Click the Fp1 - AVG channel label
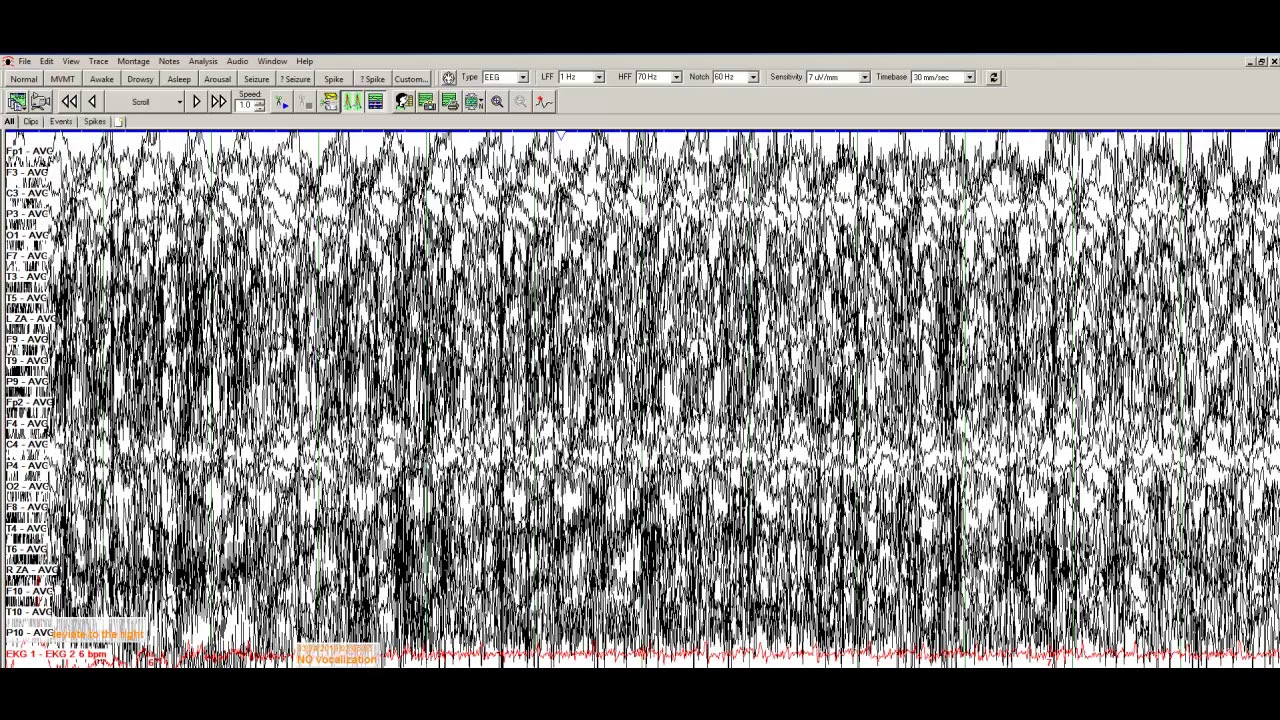Image resolution: width=1280 pixels, height=720 pixels. 28,151
